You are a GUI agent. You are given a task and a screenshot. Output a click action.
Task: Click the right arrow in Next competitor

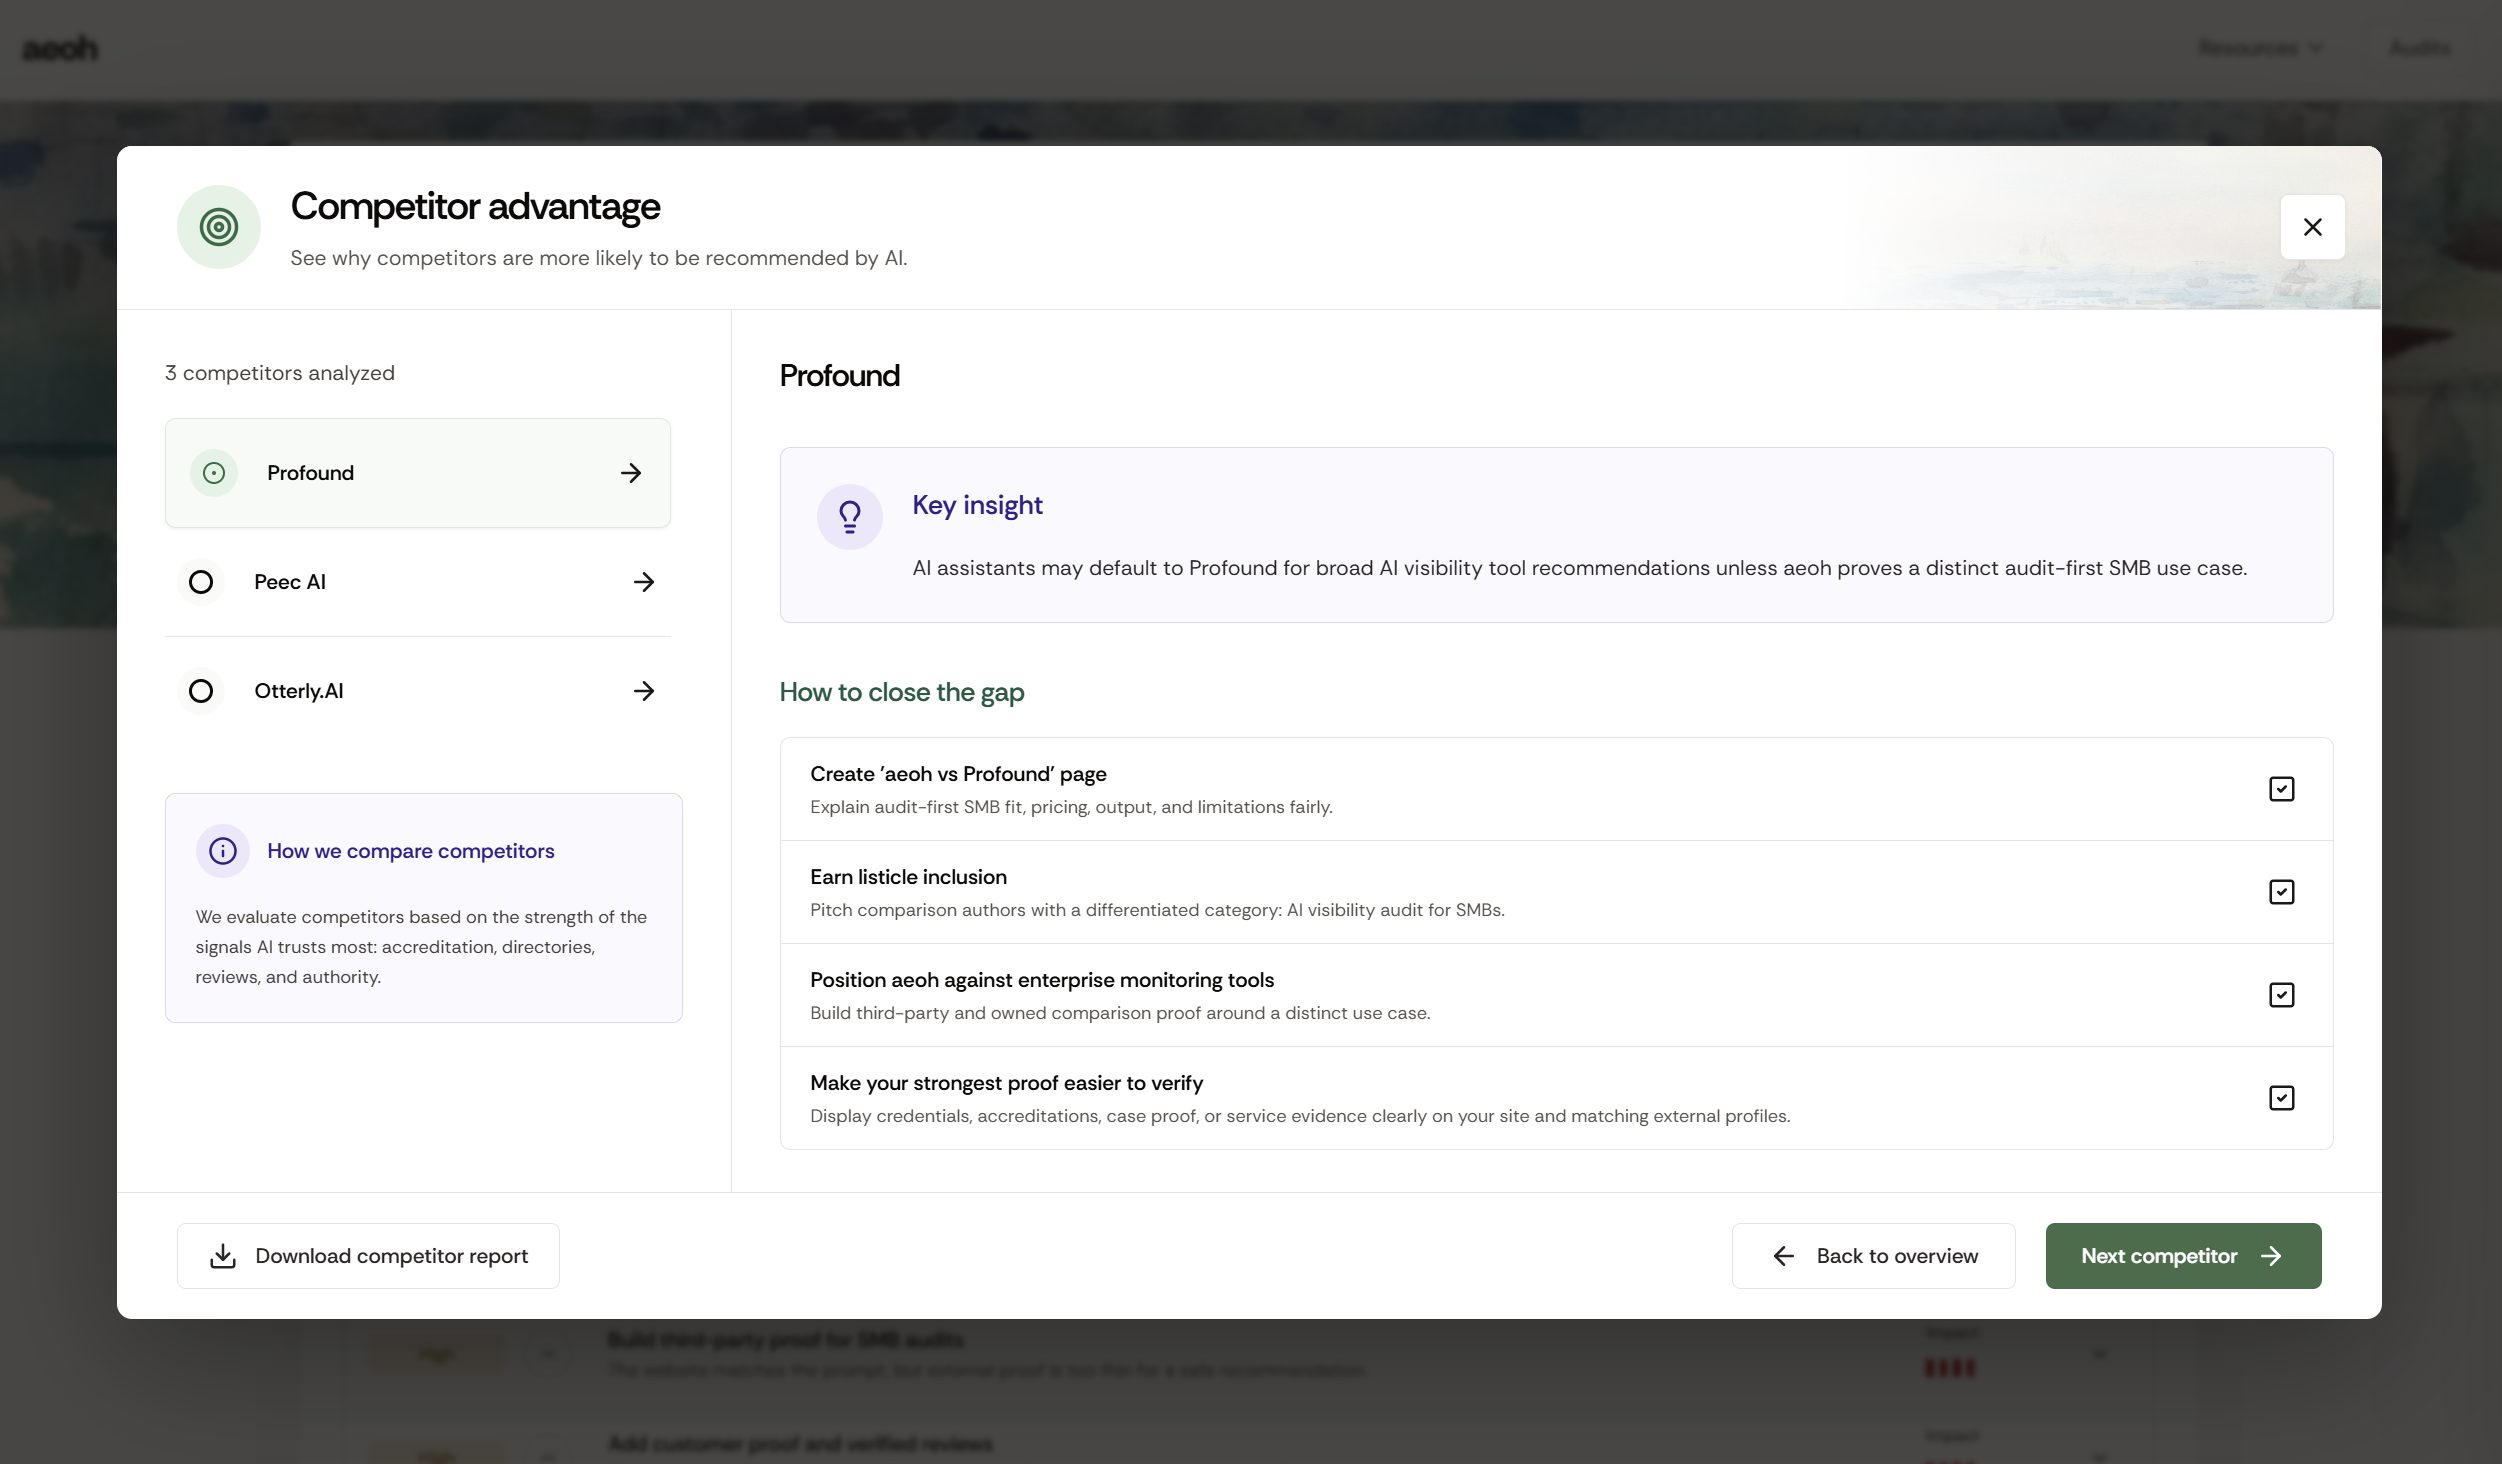click(x=2271, y=1256)
